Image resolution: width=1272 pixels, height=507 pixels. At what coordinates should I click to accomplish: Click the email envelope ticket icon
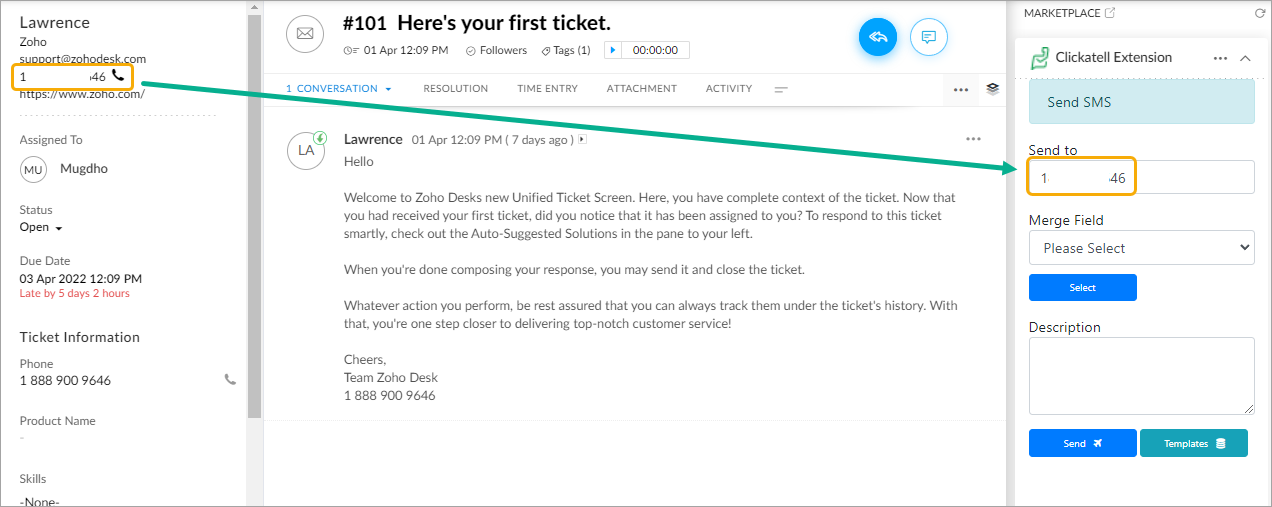[305, 34]
